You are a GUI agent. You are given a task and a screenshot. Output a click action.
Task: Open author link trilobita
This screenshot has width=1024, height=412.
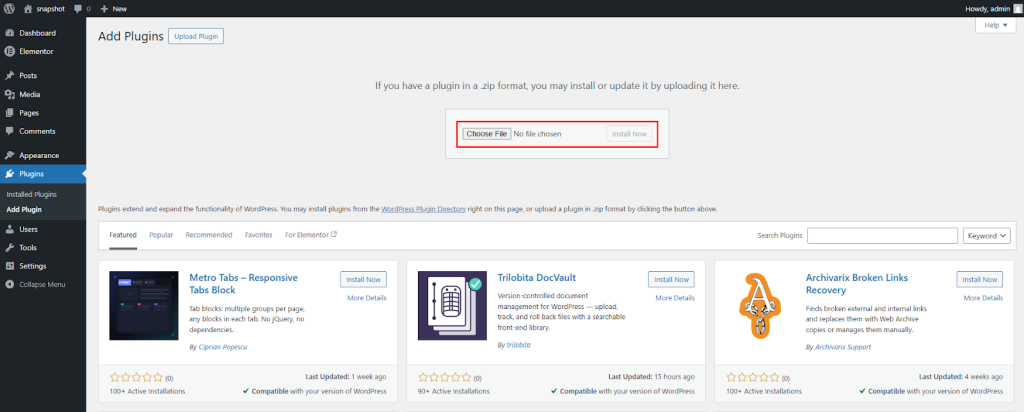[x=519, y=344]
